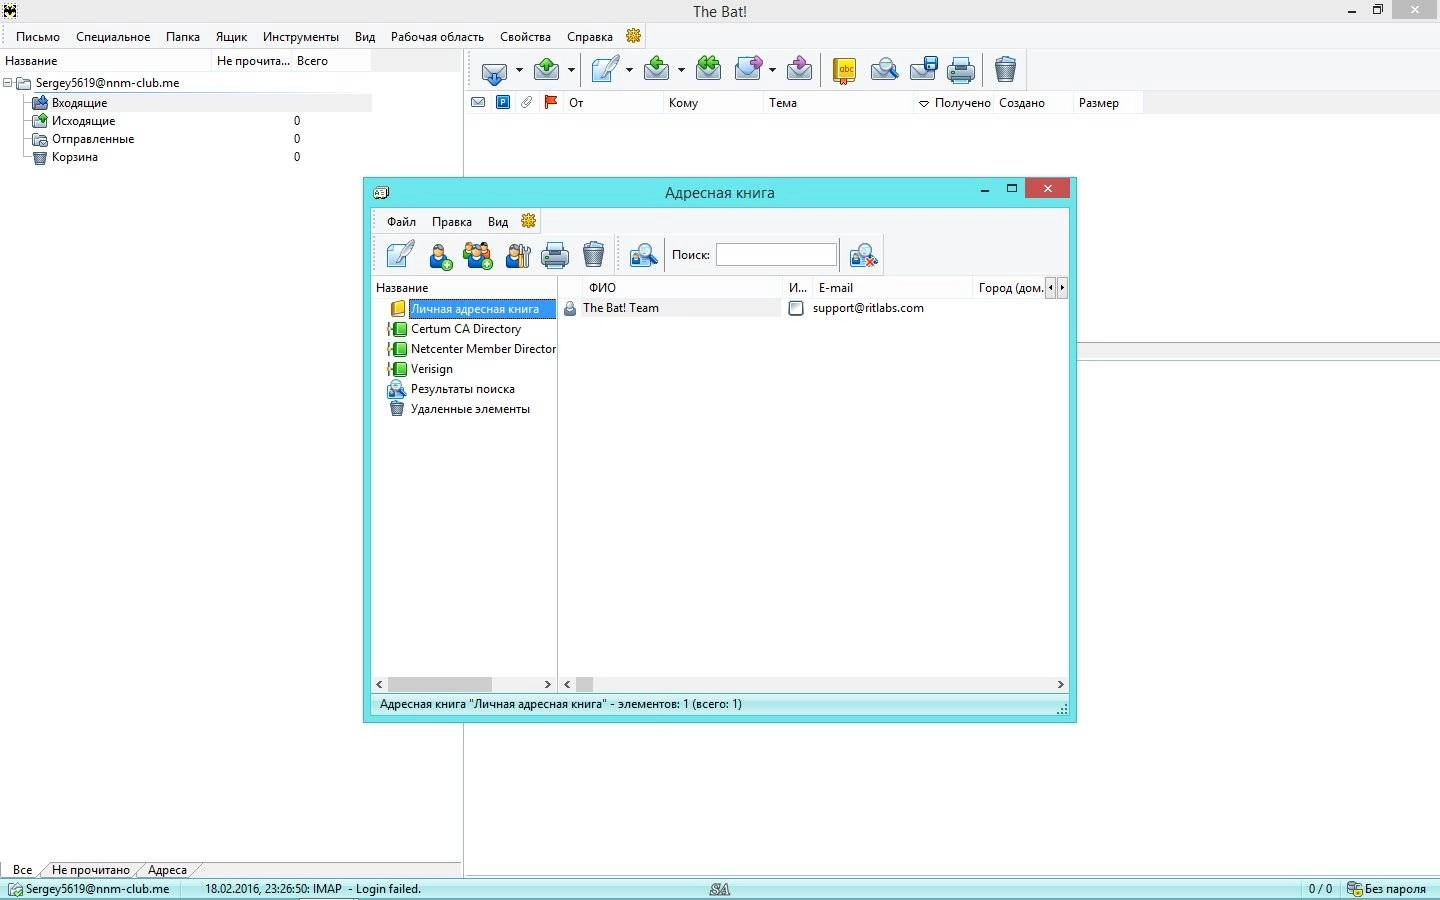The height and width of the screenshot is (900, 1440).
Task: Open the Специальное menu
Action: point(113,37)
